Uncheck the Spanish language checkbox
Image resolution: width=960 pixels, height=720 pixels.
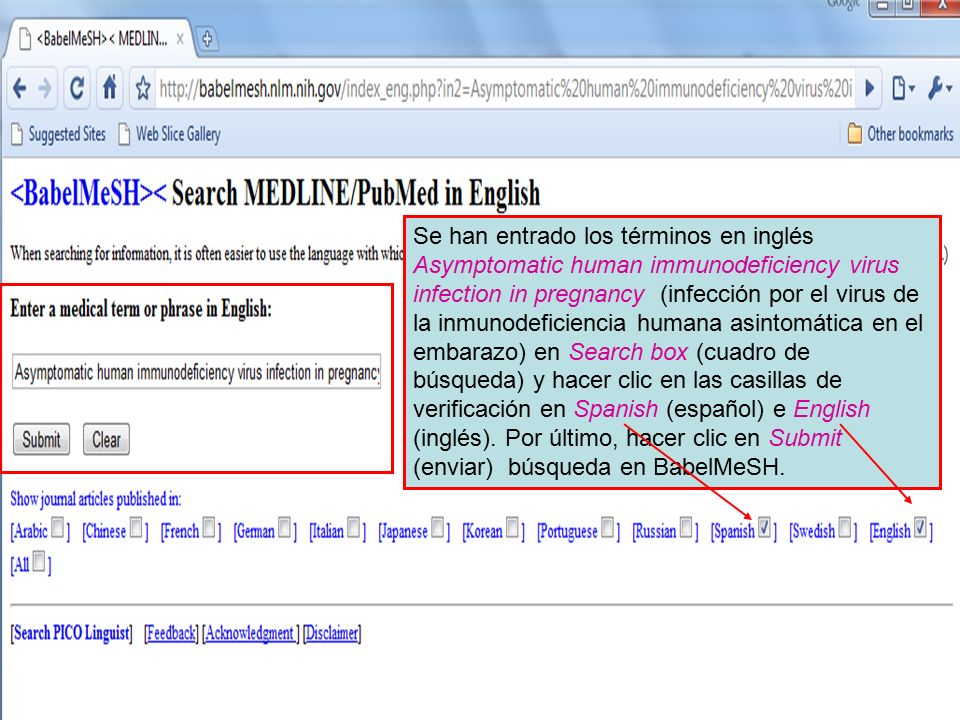coord(764,527)
